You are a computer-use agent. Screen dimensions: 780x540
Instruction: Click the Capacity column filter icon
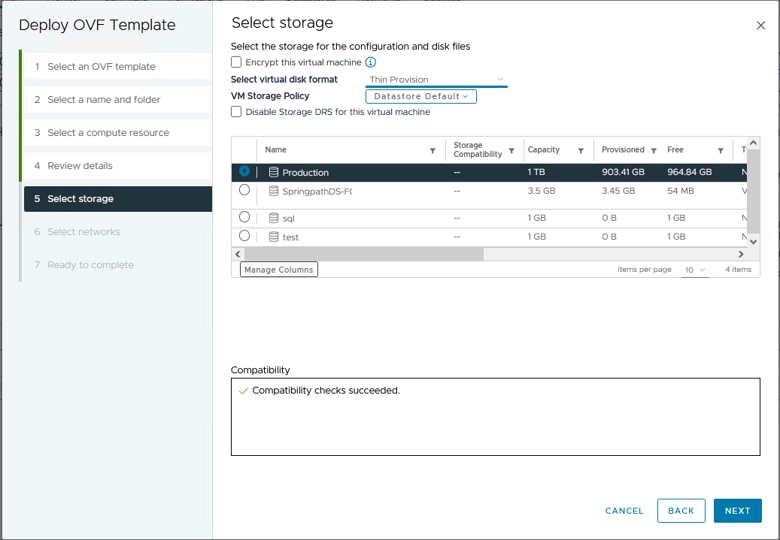click(x=581, y=151)
